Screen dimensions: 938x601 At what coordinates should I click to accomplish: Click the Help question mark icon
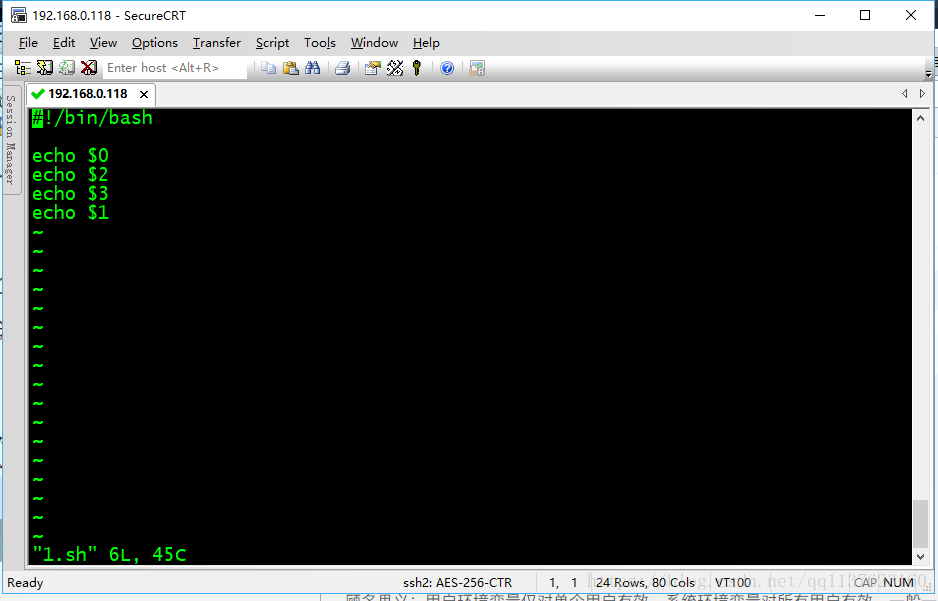pyautogui.click(x=447, y=68)
